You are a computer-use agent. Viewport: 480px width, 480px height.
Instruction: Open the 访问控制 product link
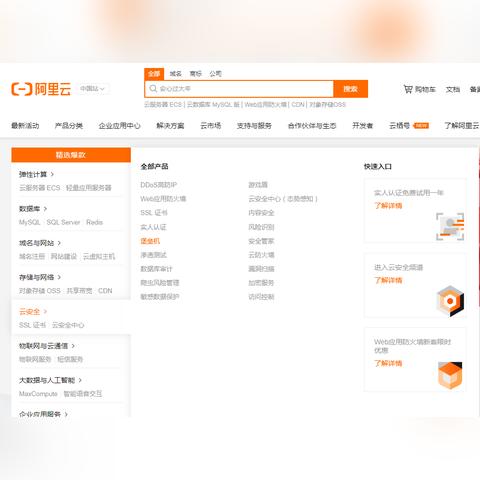(261, 297)
